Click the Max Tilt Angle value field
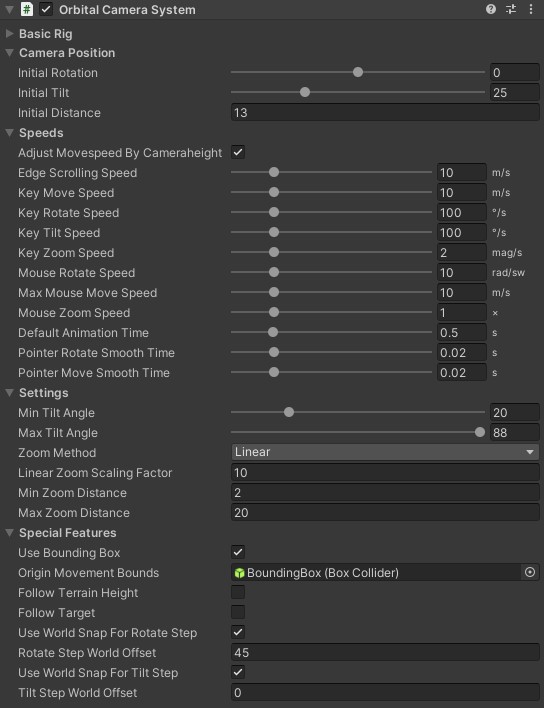Screen dimensions: 544x708 coord(515,432)
